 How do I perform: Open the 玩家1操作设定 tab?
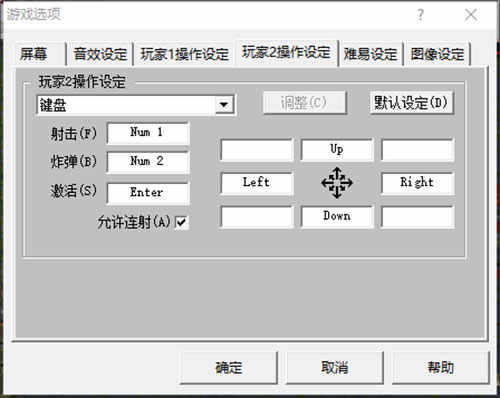(x=184, y=54)
